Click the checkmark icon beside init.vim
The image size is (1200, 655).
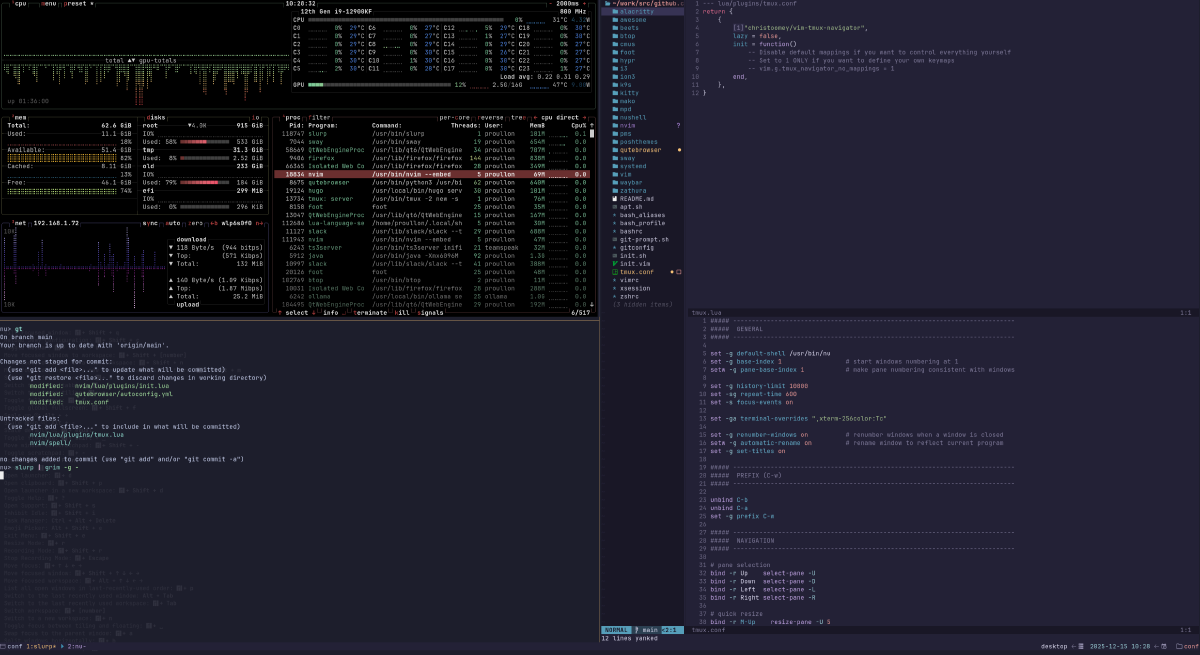point(615,264)
